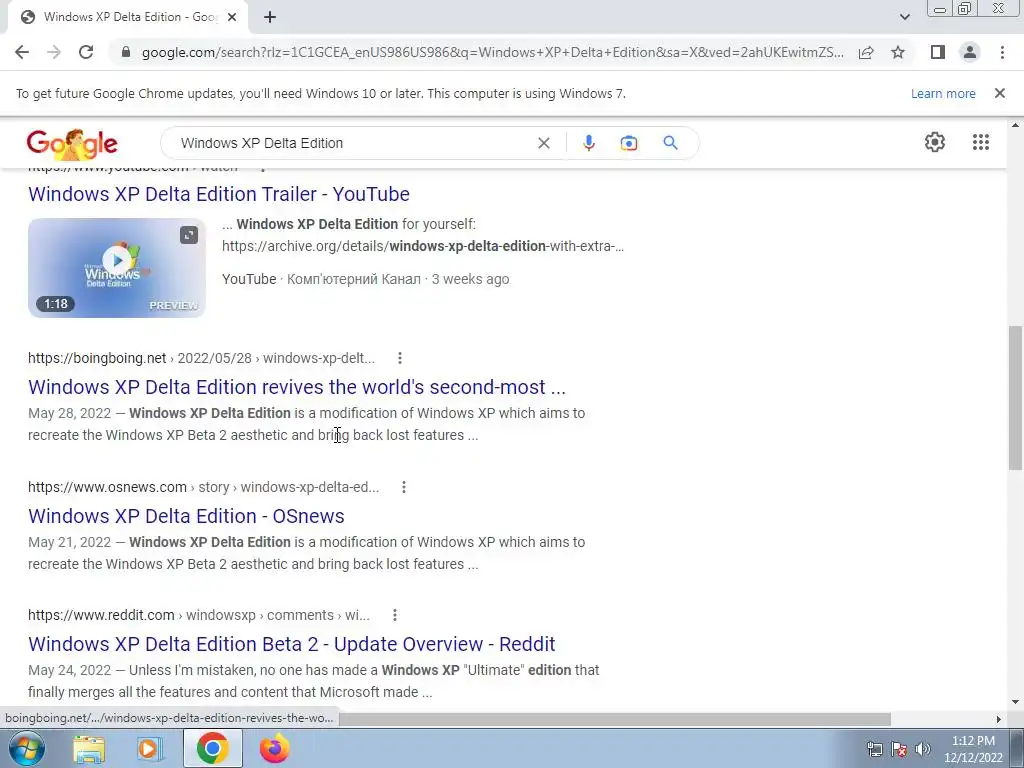This screenshot has height=768, width=1024.
Task: Open the taskbar clock and date
Action: [973, 749]
